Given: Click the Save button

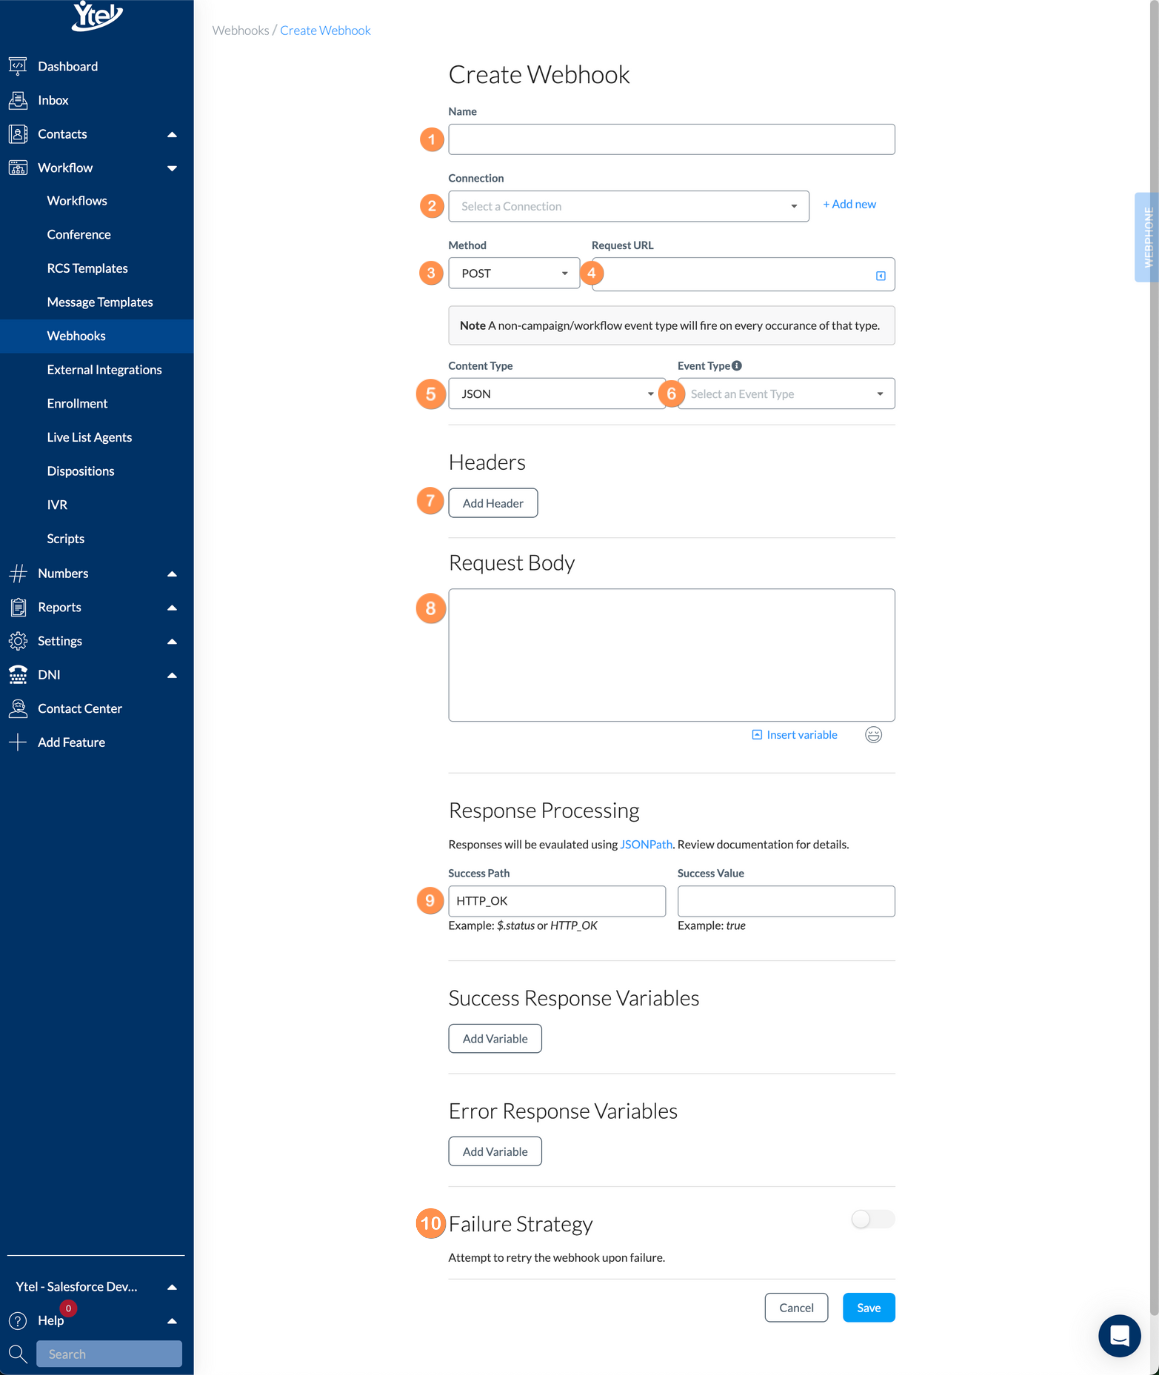Looking at the screenshot, I should 869,1308.
